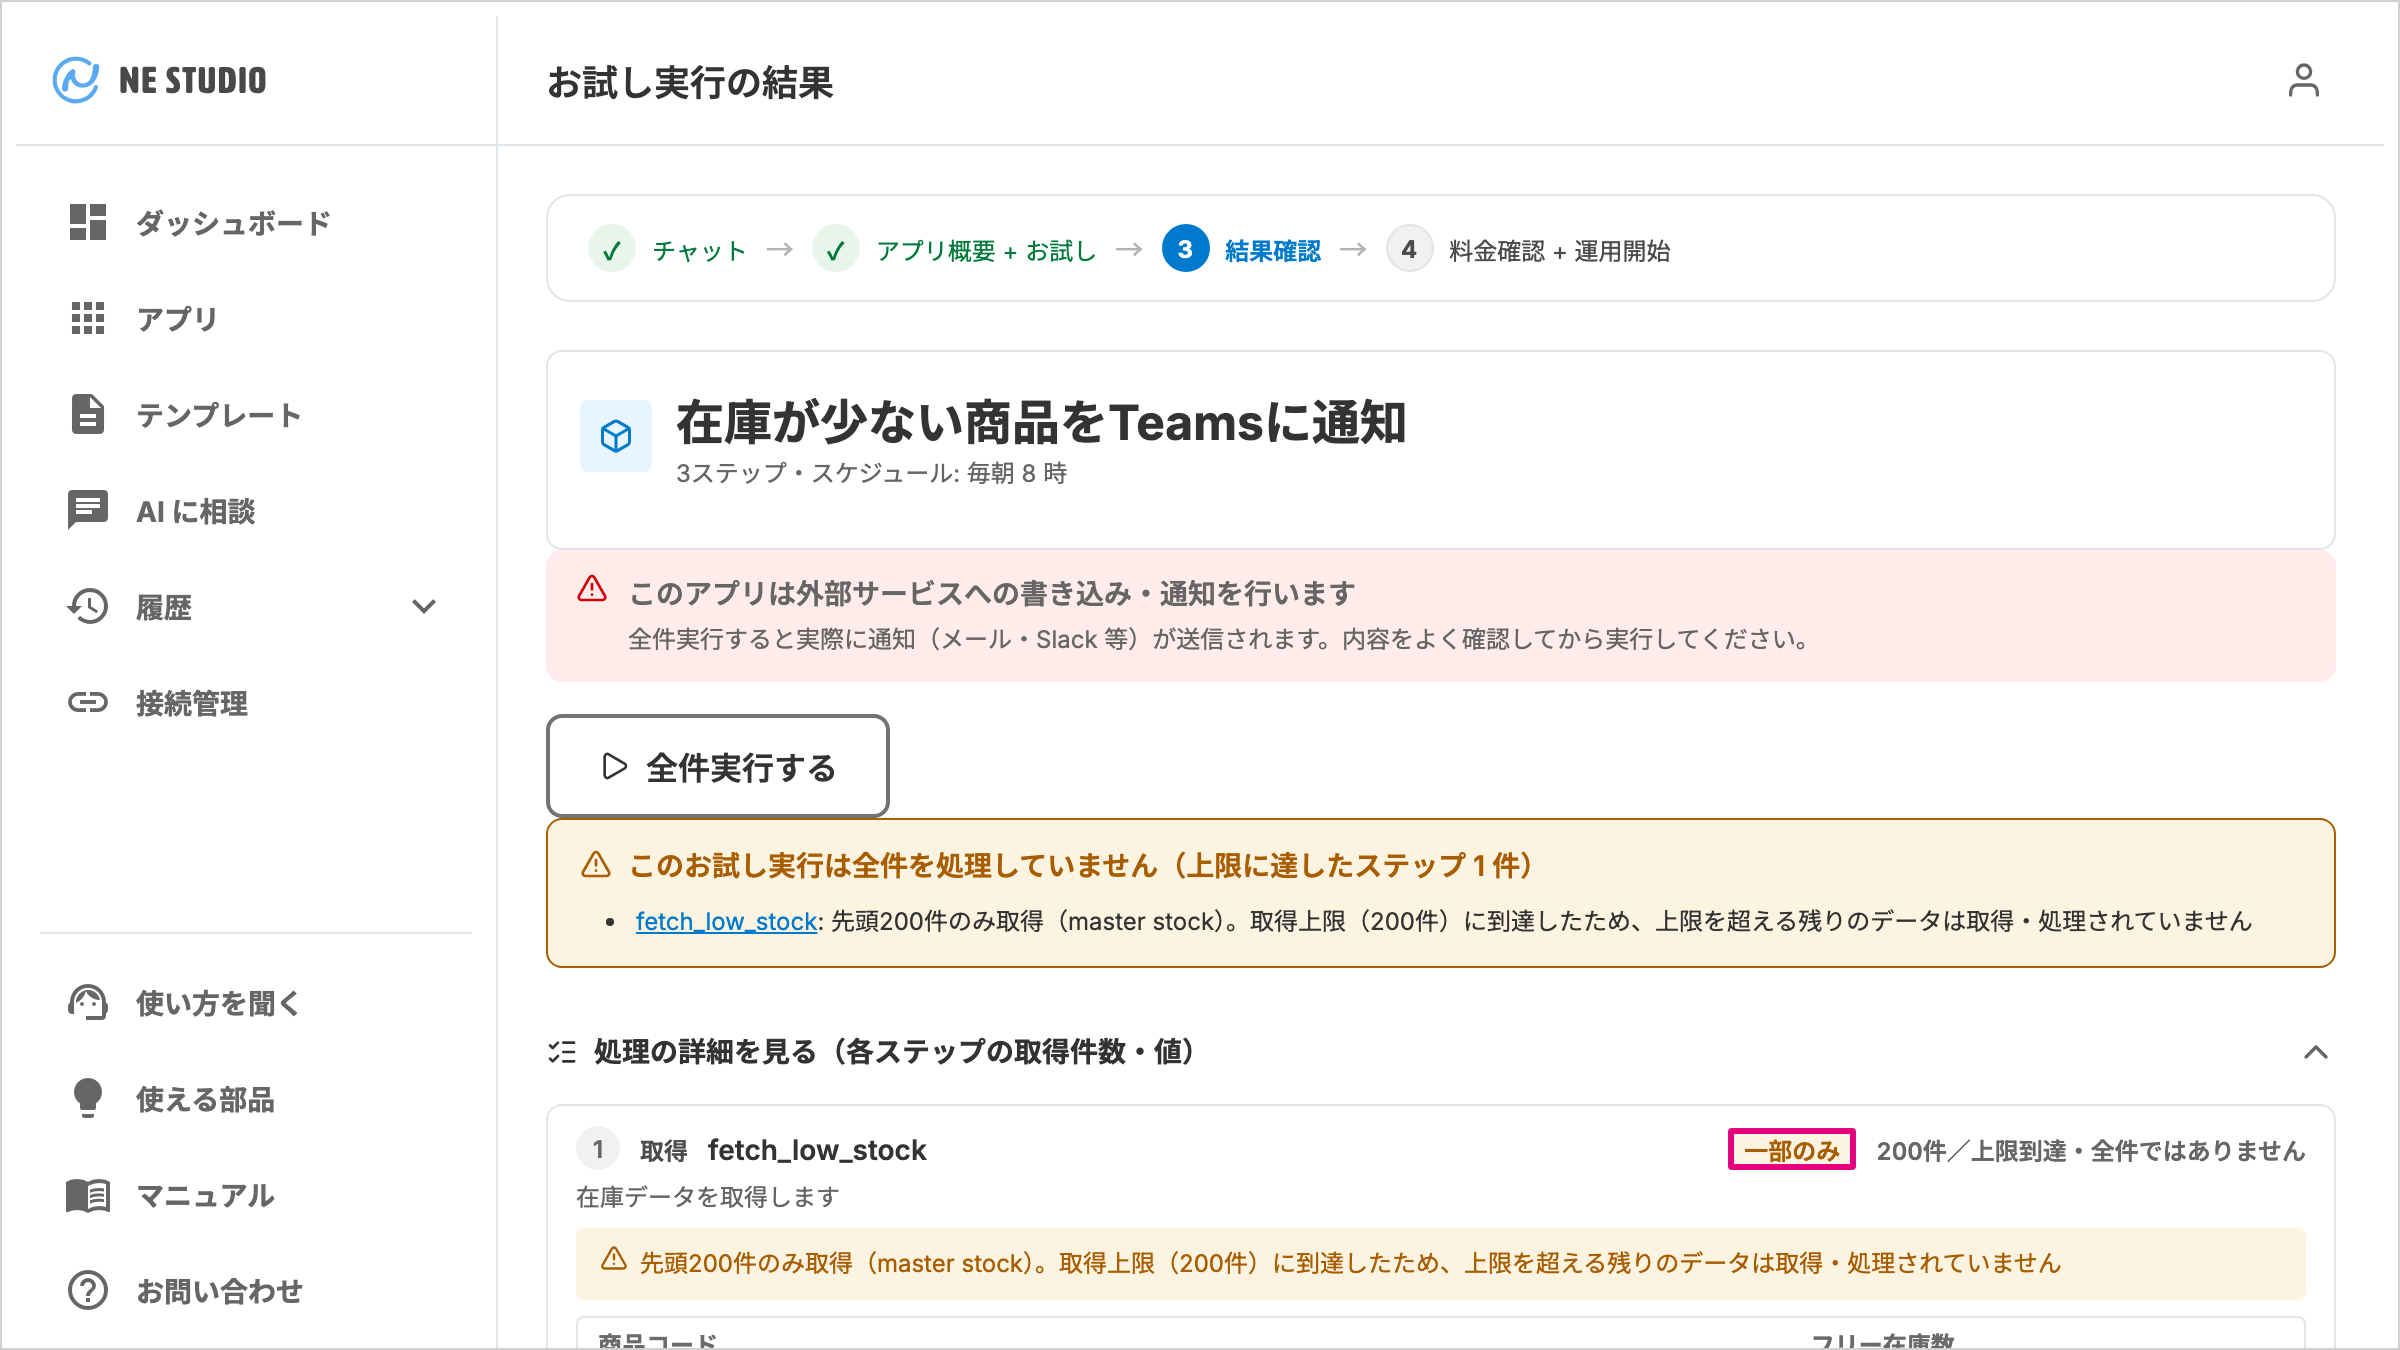
Task: Click the AI に相談 chat icon
Action: coord(88,510)
